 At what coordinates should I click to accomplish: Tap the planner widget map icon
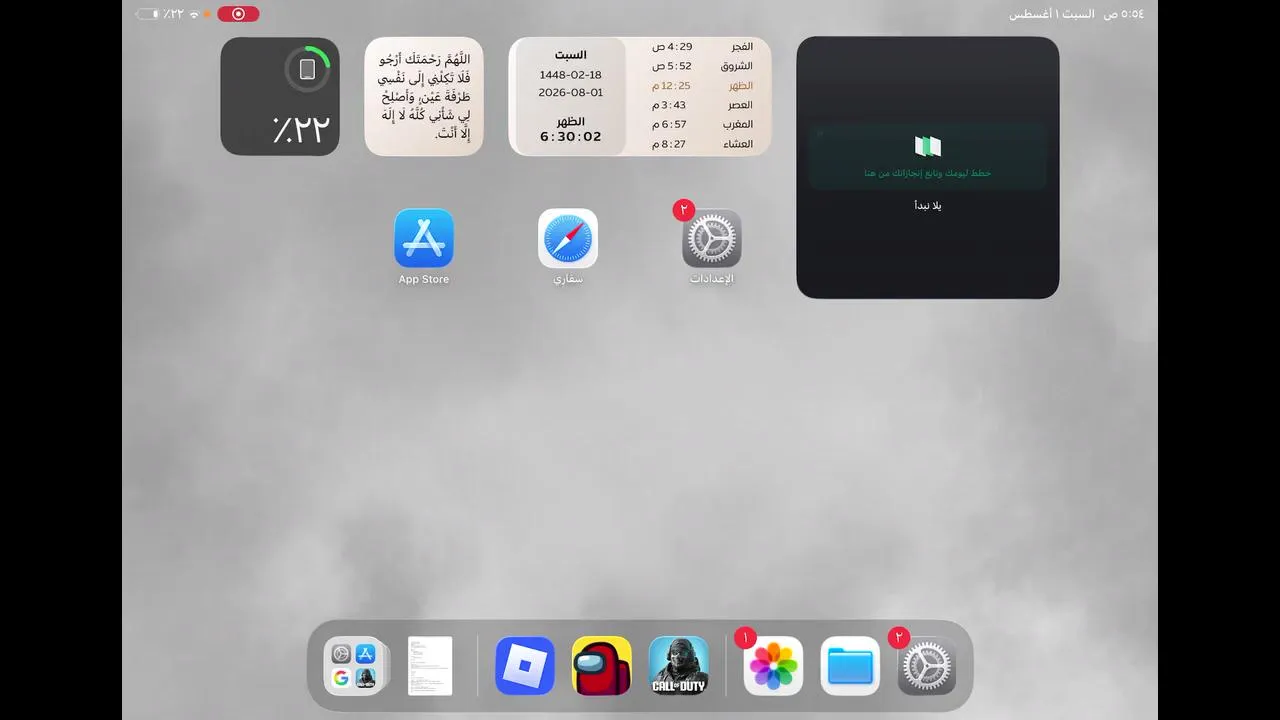tap(928, 147)
